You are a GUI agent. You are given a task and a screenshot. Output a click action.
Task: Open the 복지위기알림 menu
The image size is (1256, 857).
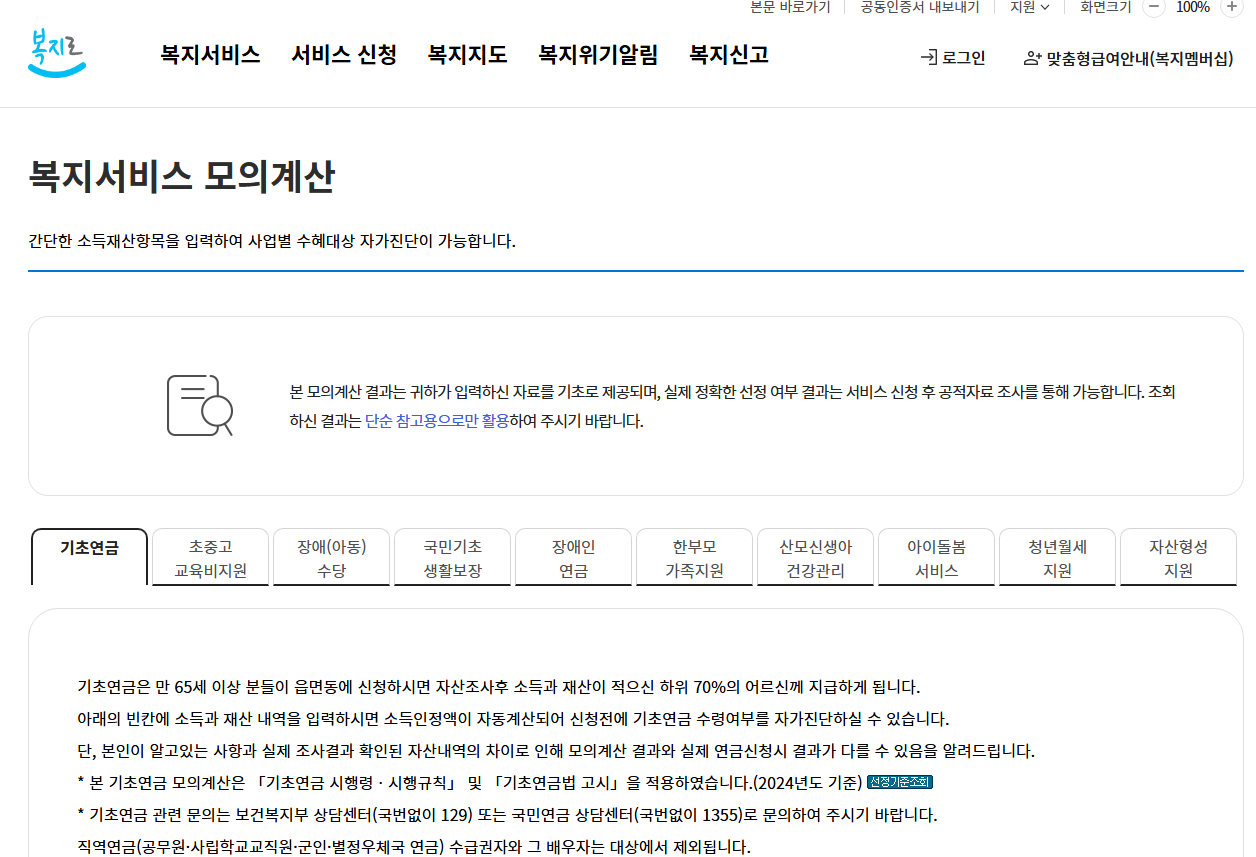[x=598, y=55]
